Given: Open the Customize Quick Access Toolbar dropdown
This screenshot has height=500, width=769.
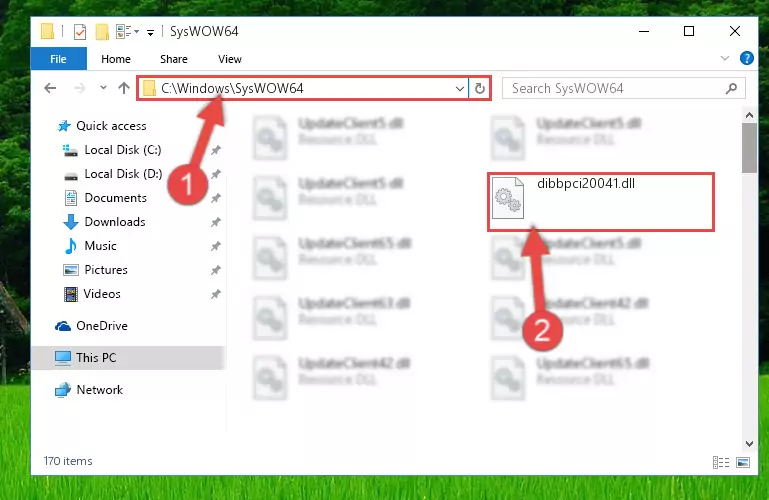Looking at the screenshot, I should click(151, 32).
